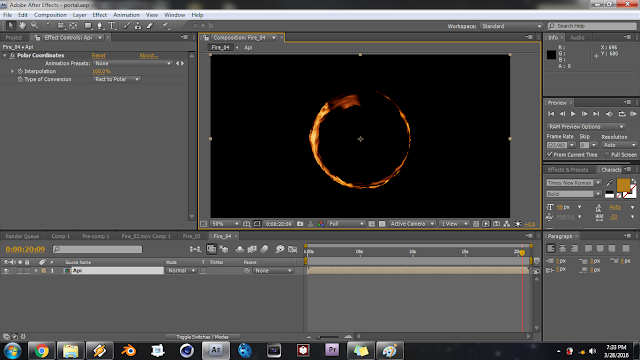Viewport: 640px width, 360px height.
Task: Click the snapshot camera icon in viewer
Action: click(300, 224)
